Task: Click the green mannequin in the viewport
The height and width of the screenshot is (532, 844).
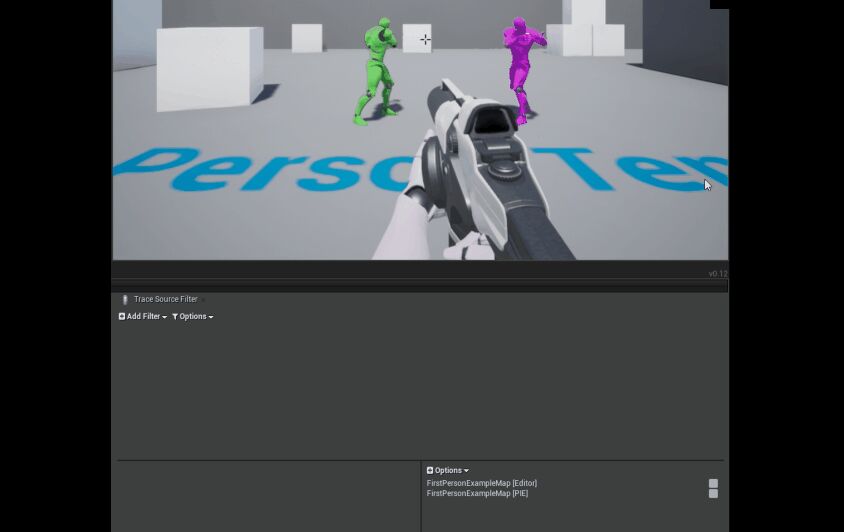Action: (x=377, y=70)
